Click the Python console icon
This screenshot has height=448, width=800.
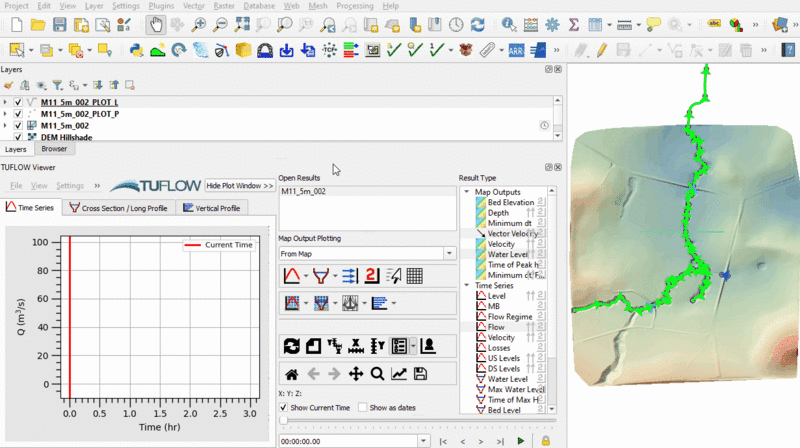(x=136, y=50)
